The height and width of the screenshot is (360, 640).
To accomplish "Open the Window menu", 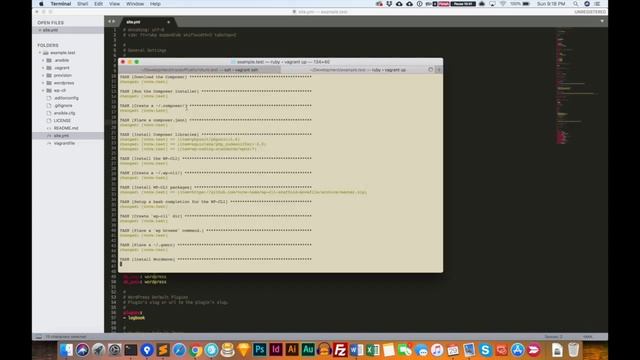I will [135, 4].
